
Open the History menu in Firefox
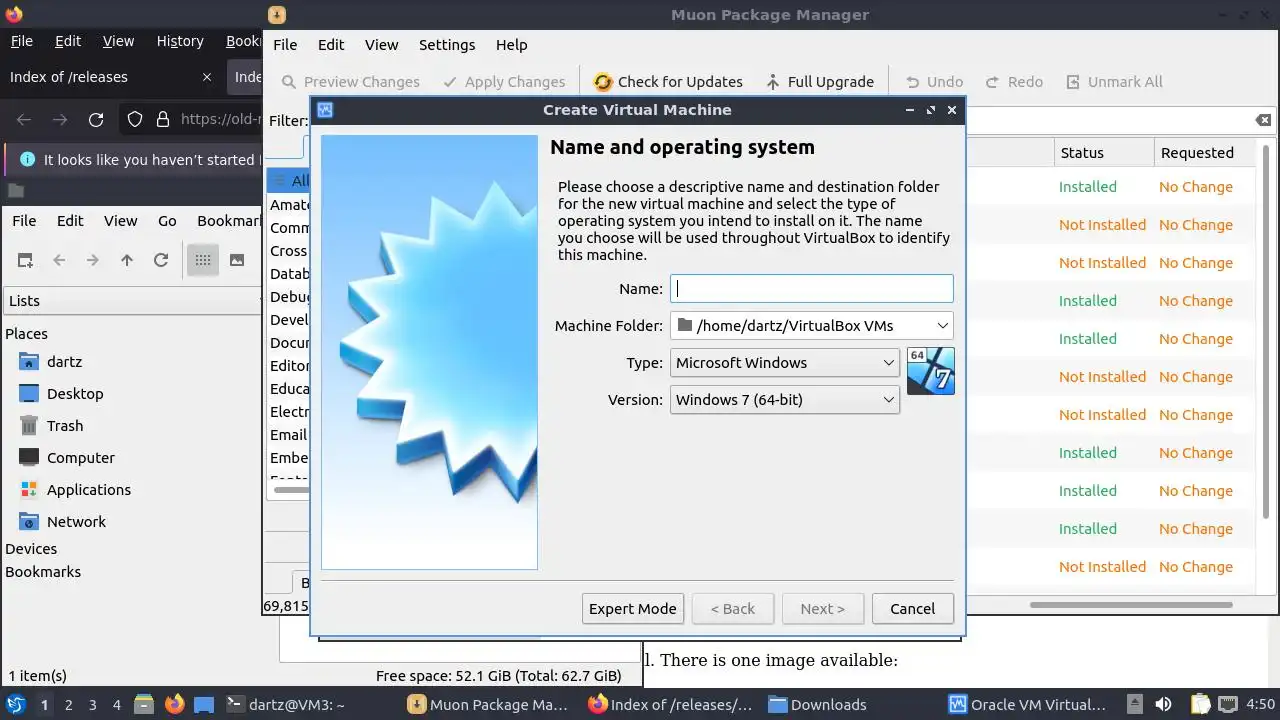pos(180,41)
